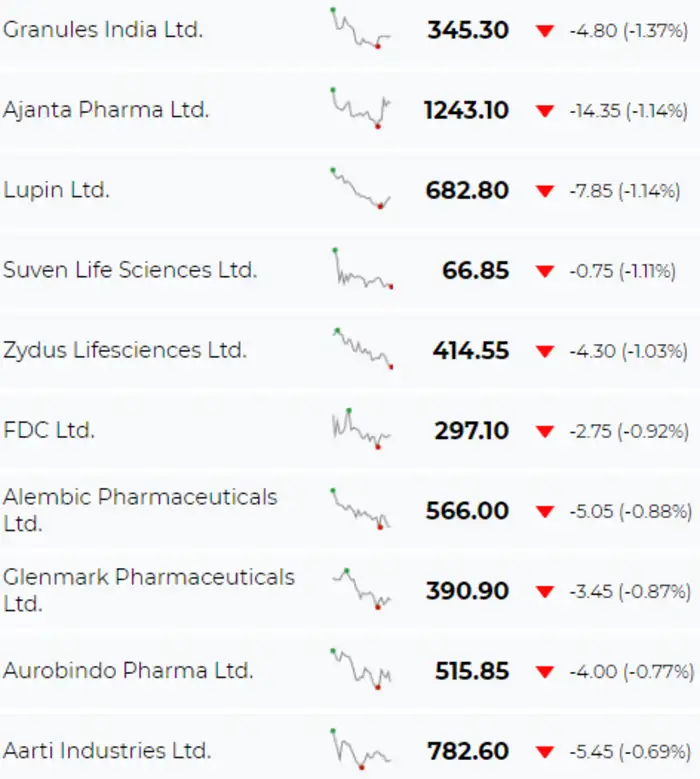View Glenmark Pharmaceuticals Ltd. stock page
The height and width of the screenshot is (779, 700).
click(x=148, y=590)
